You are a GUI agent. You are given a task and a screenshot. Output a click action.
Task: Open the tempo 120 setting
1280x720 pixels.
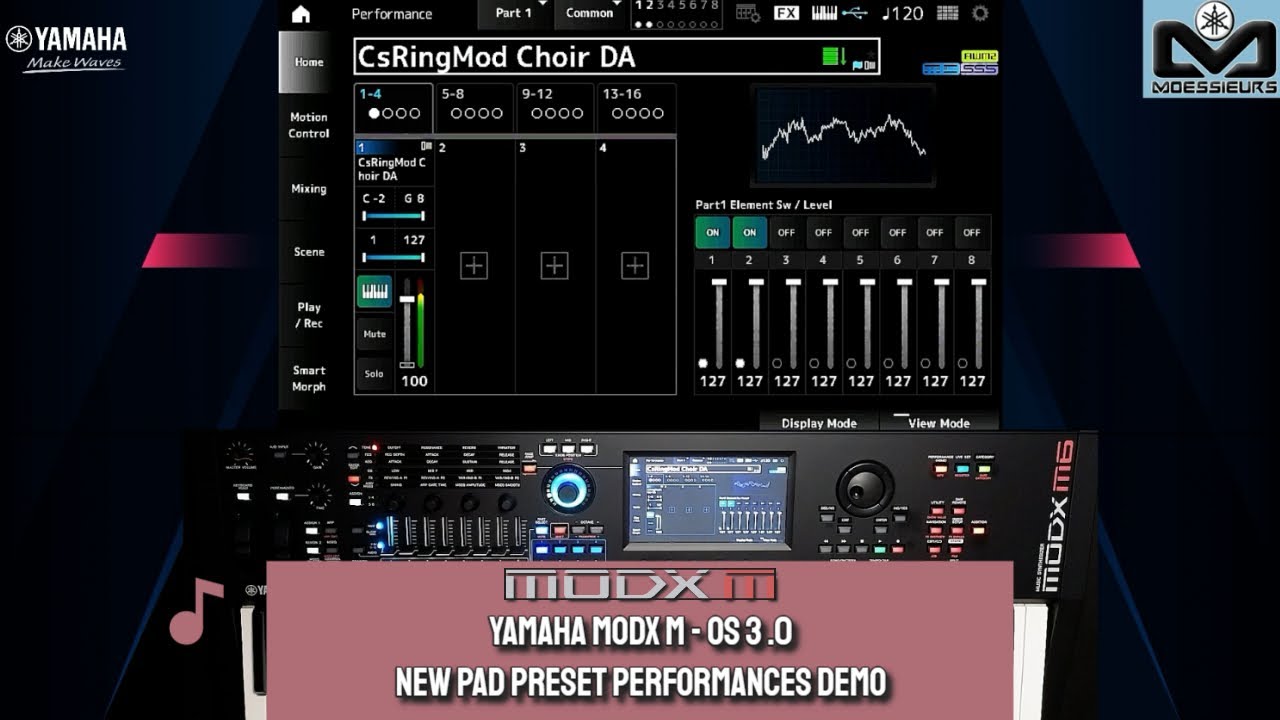pos(903,13)
